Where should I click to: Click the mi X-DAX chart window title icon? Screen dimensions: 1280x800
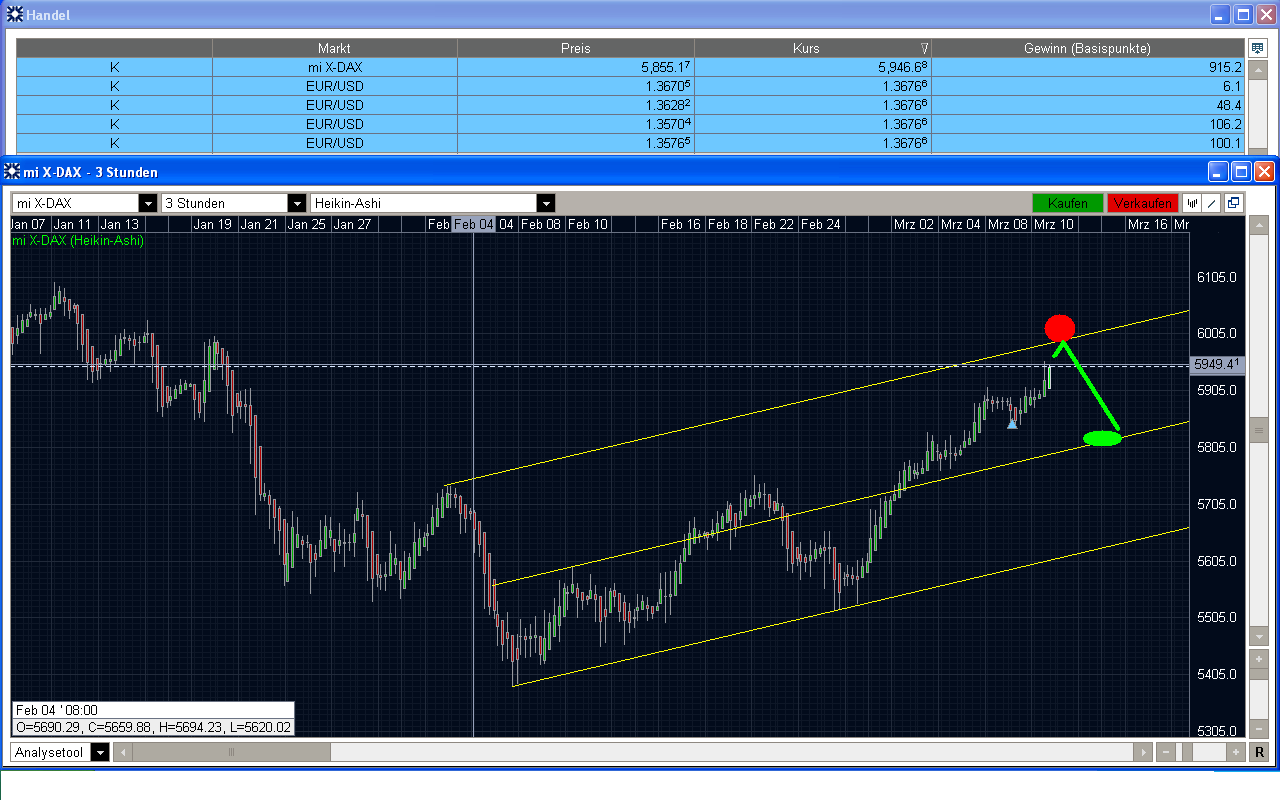click(x=13, y=172)
